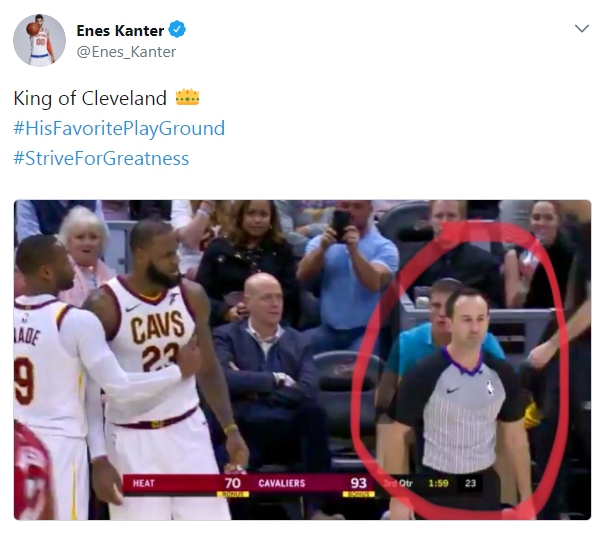Click the NBA logo on referee's shirt
Viewport: 601px width, 535px height.
tap(490, 387)
